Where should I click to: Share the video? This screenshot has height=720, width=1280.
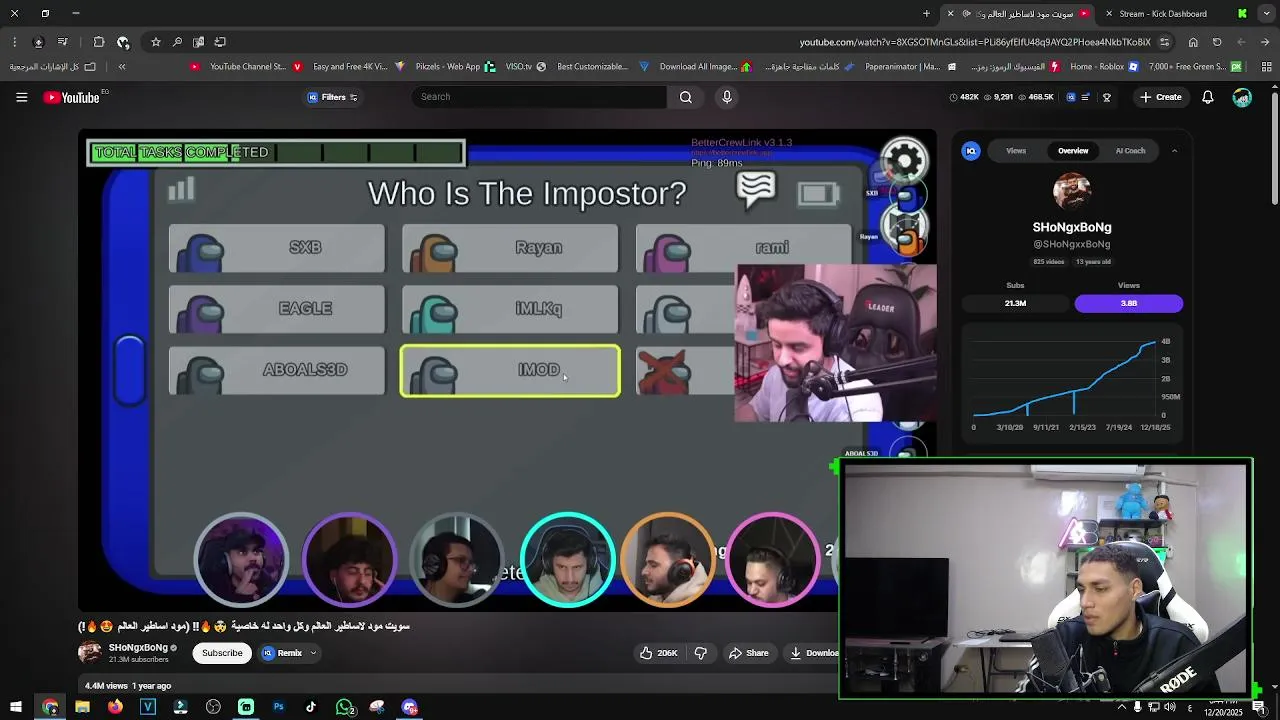coord(748,653)
